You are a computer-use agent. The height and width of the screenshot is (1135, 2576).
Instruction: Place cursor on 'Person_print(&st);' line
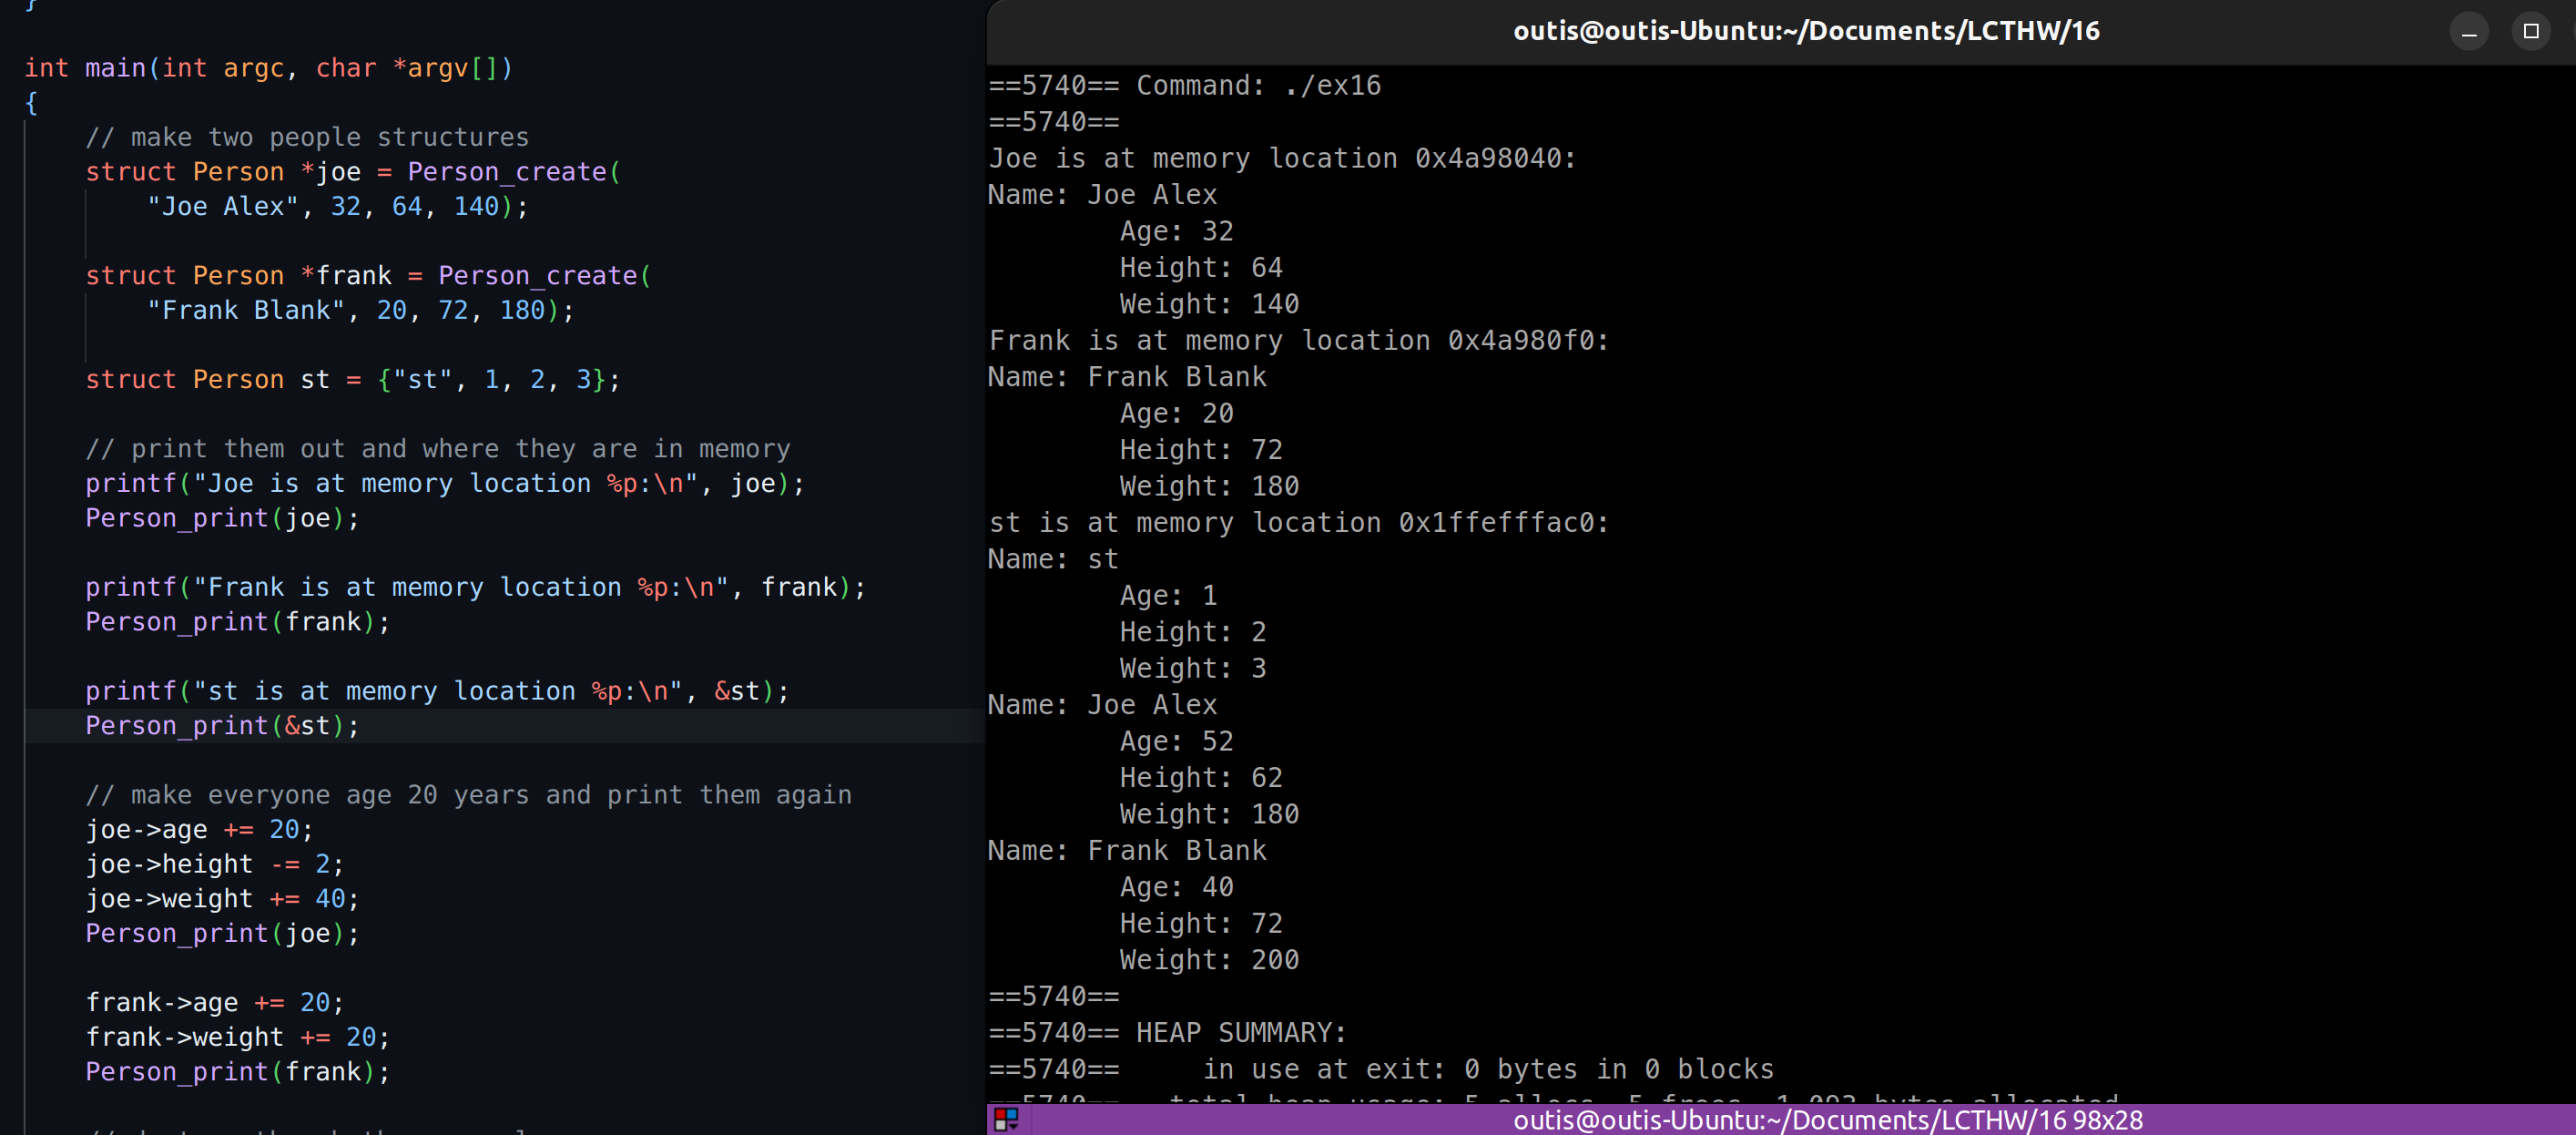click(222, 726)
